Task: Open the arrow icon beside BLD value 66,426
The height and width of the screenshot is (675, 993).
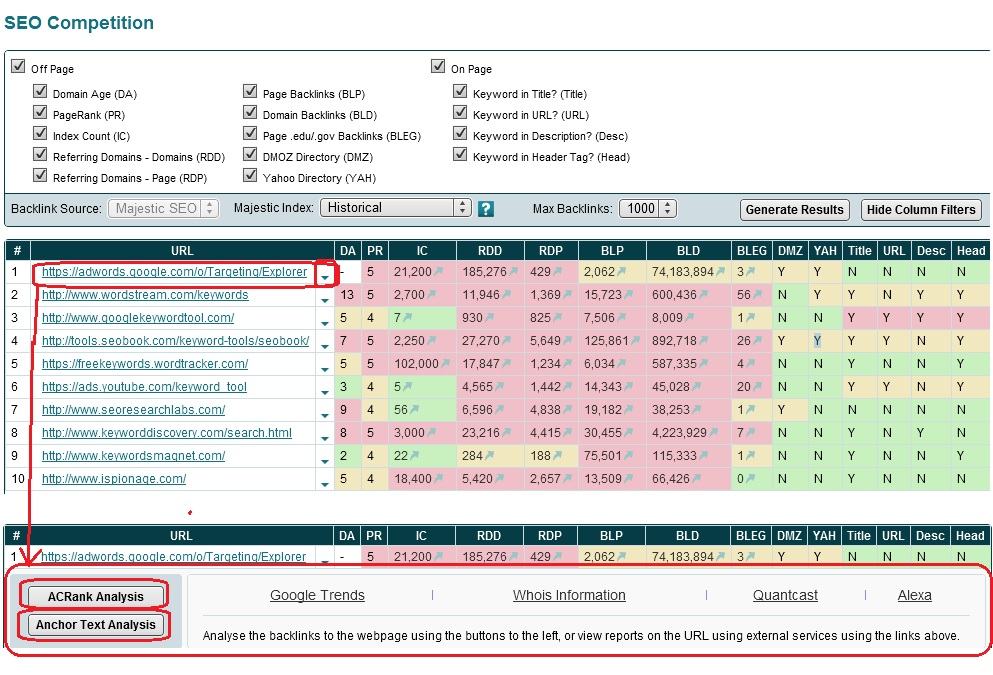Action: click(697, 479)
